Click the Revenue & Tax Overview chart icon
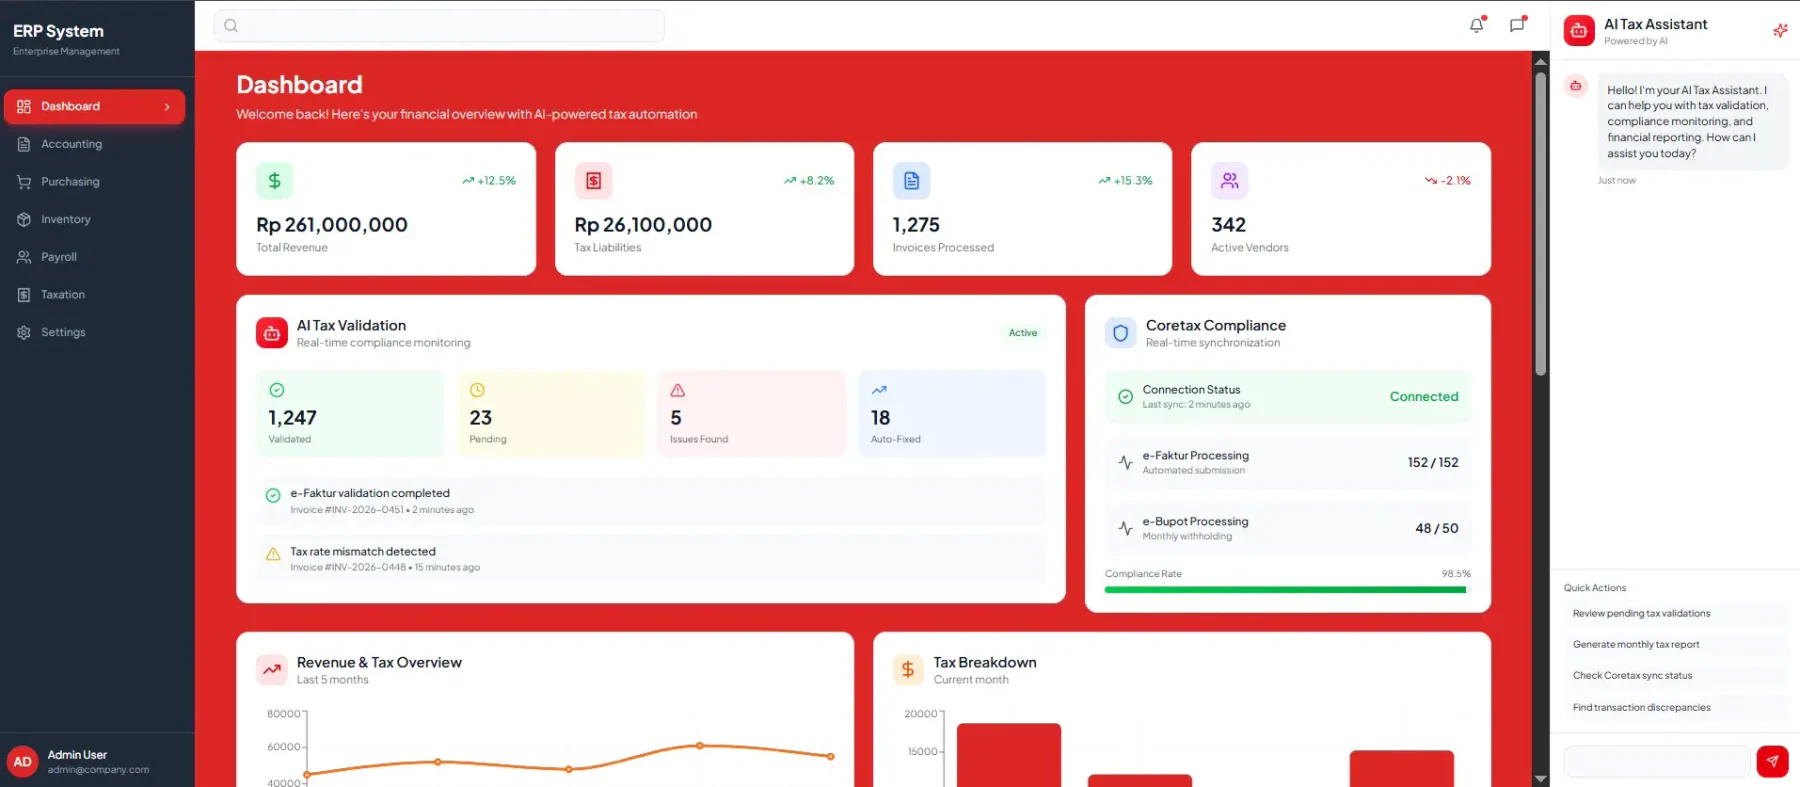Screen dimensions: 1800x787 pyautogui.click(x=272, y=670)
